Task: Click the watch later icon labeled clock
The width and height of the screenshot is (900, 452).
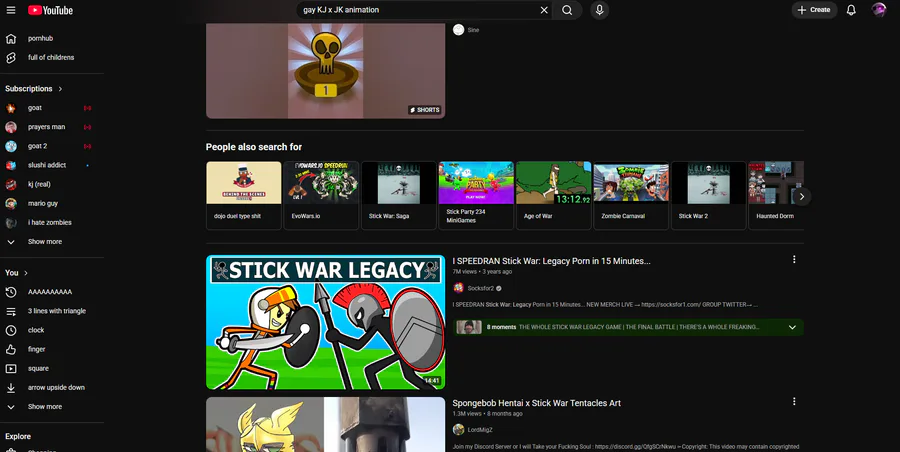Action: click(11, 330)
